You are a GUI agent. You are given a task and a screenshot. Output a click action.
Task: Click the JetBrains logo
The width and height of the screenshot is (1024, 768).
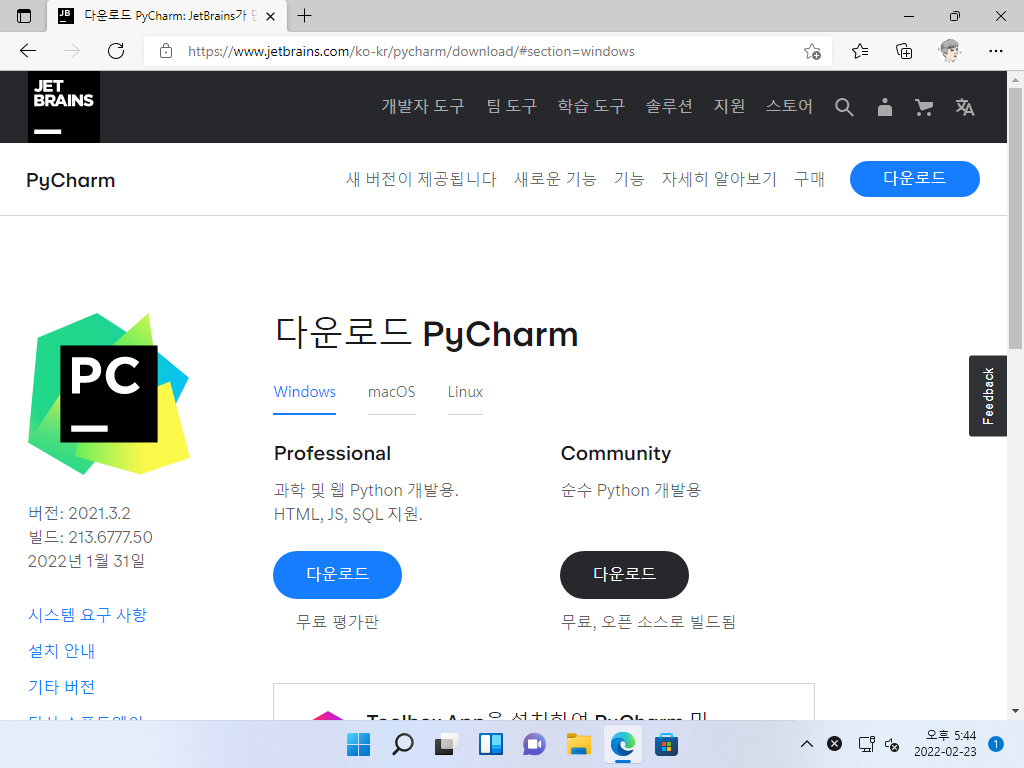tap(64, 106)
